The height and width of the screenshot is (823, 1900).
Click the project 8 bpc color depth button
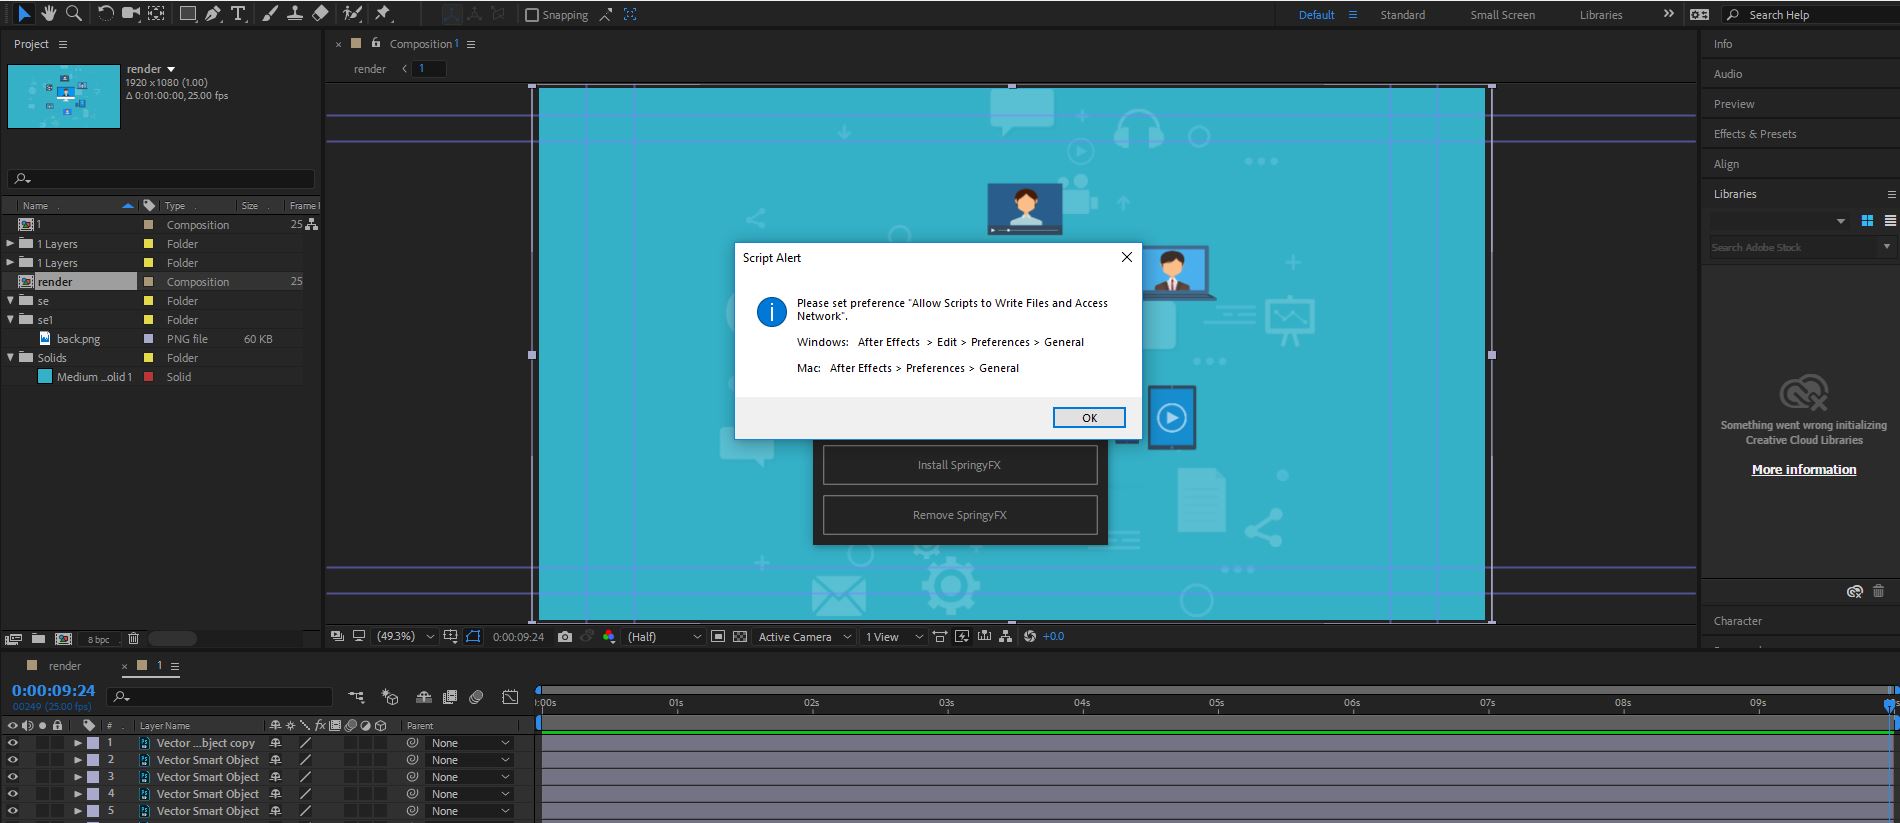pyautogui.click(x=99, y=640)
